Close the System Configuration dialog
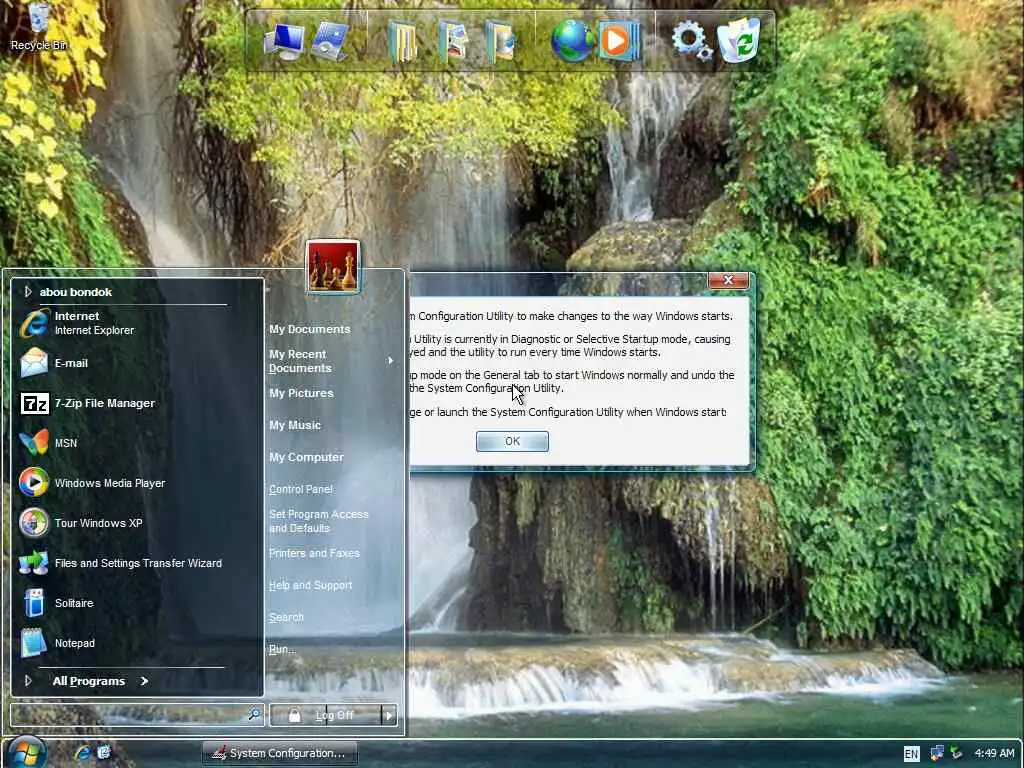 (728, 280)
